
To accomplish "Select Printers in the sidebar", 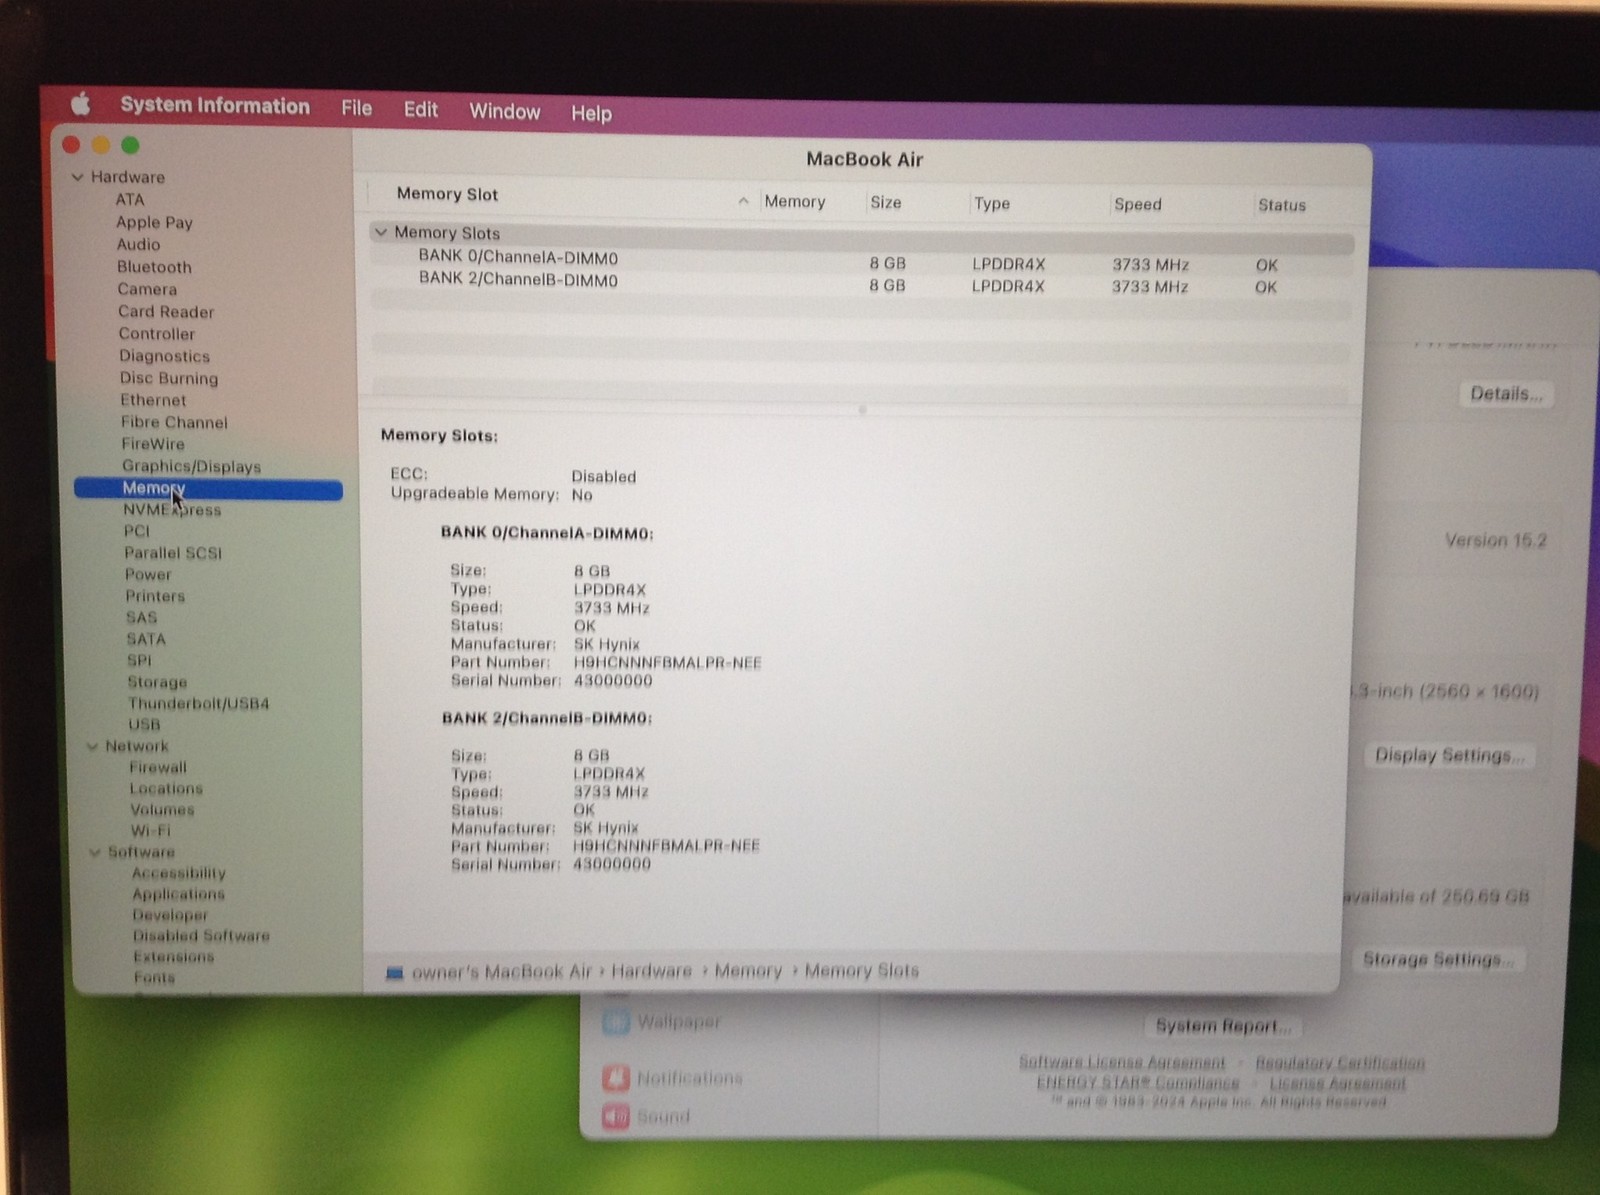I will tap(155, 596).
